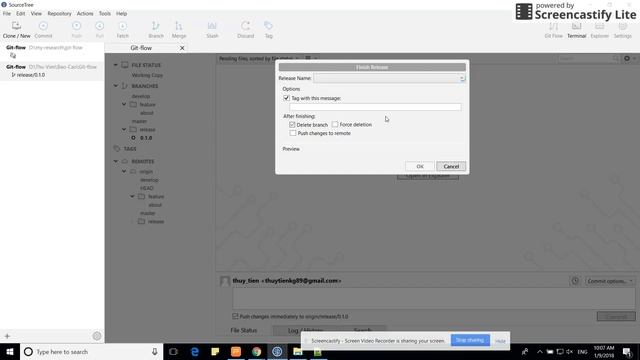
Task: Switch to the Git-flow repository tab
Action: (x=141, y=48)
